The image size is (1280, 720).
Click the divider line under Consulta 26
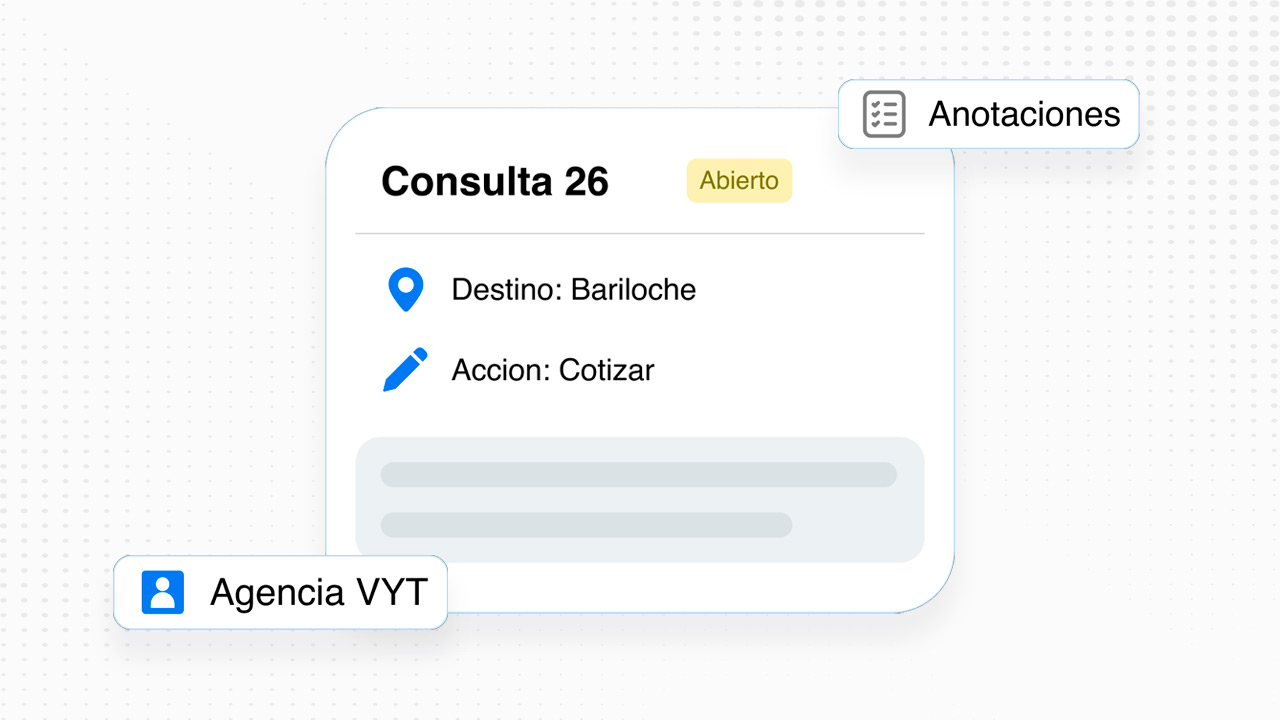pyautogui.click(x=640, y=233)
